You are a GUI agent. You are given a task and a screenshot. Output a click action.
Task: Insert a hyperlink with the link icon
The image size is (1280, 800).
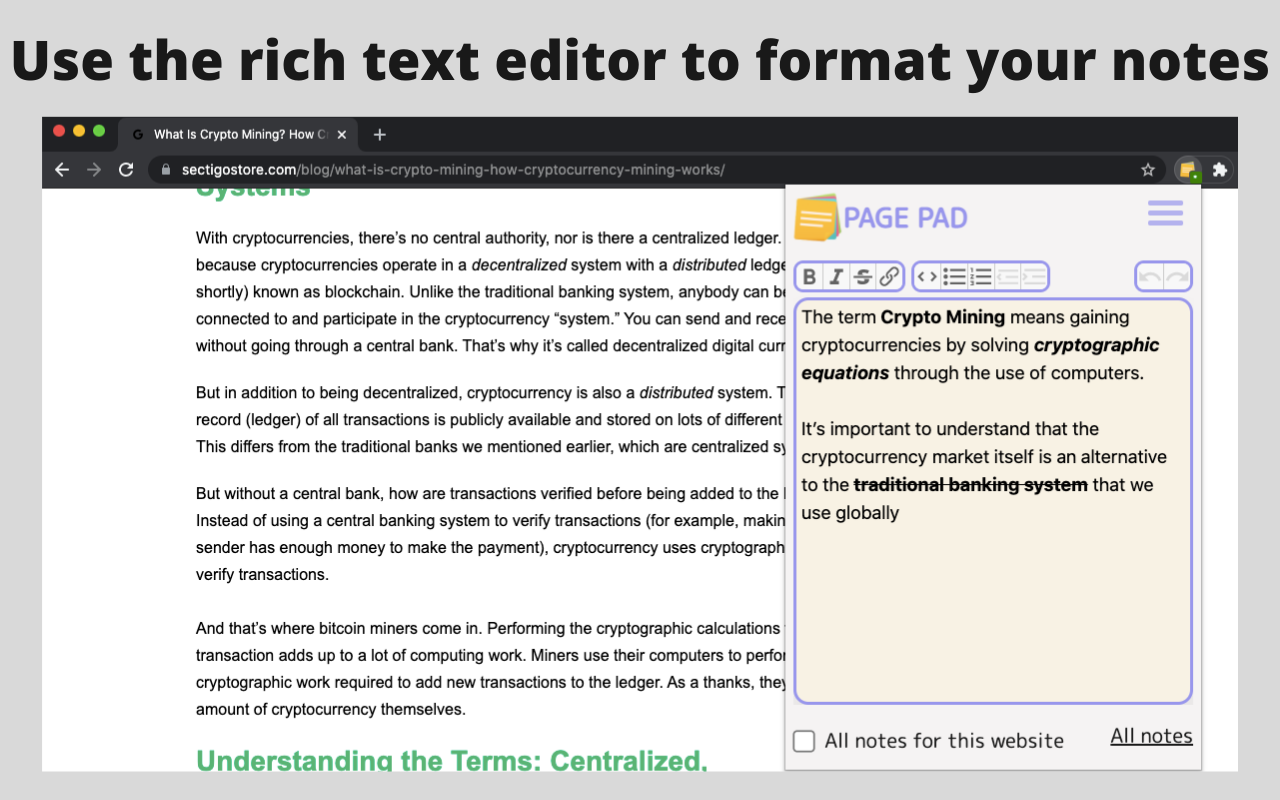pyautogui.click(x=888, y=277)
